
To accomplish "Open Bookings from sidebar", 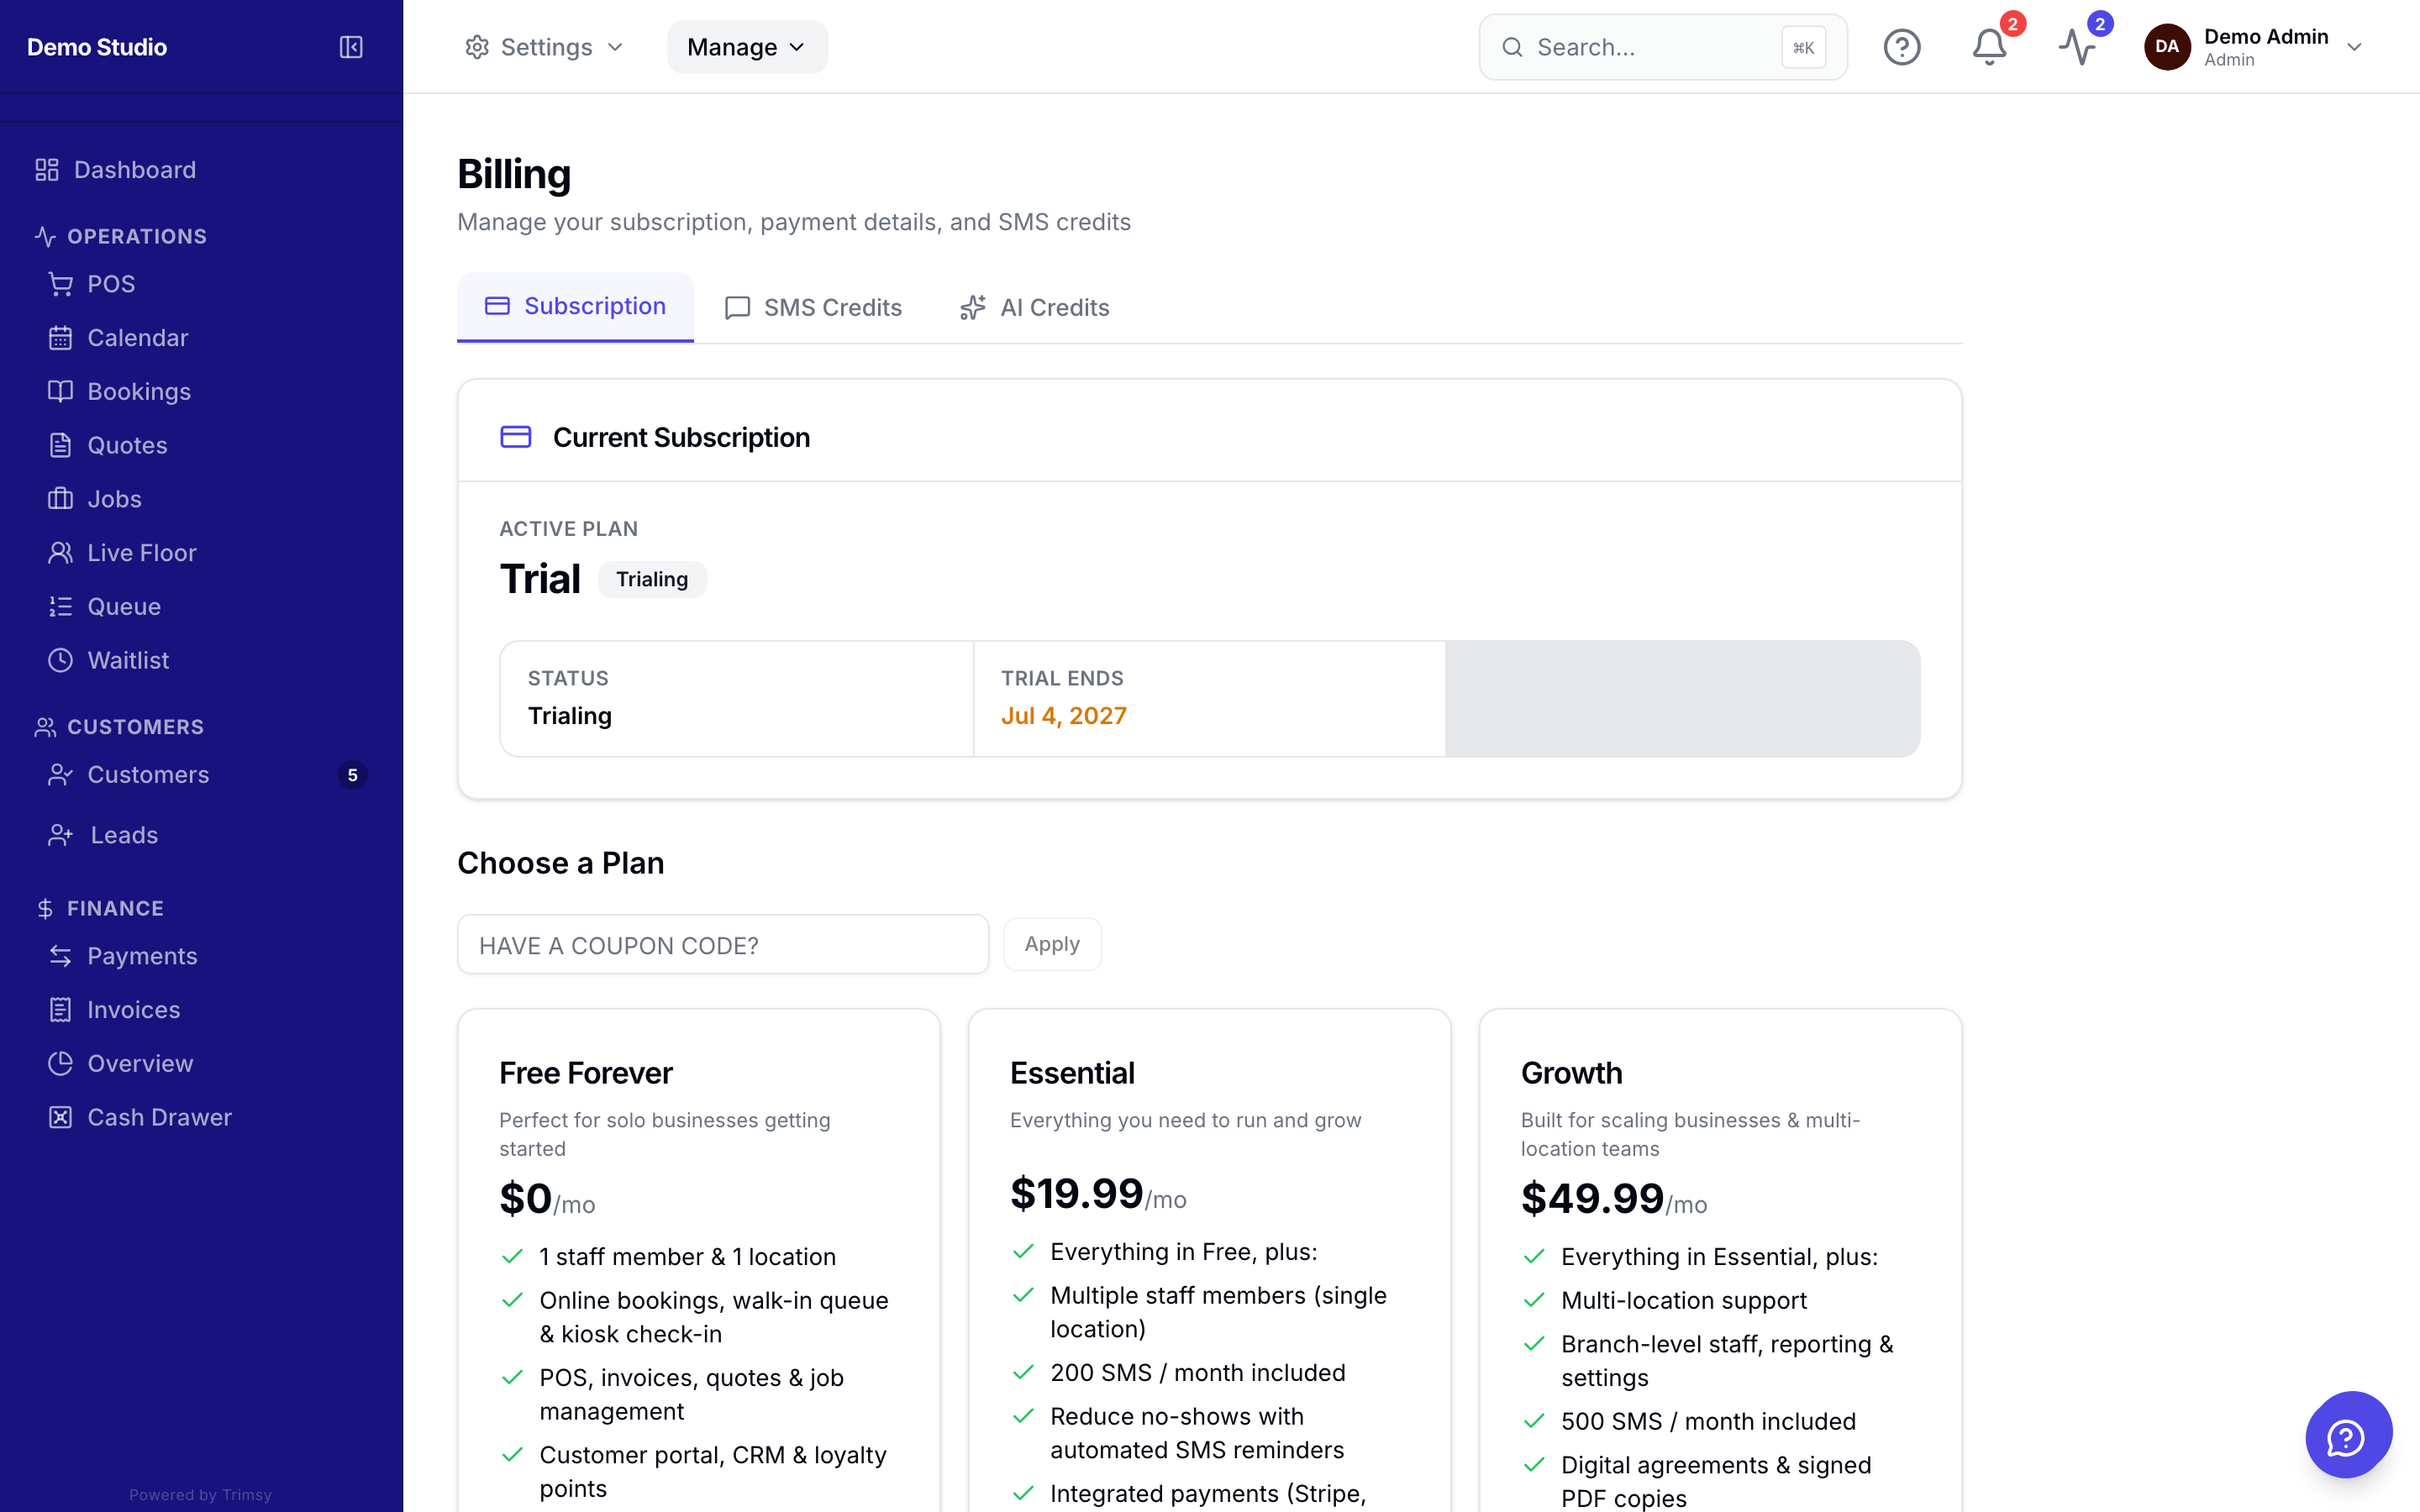I will [139, 391].
